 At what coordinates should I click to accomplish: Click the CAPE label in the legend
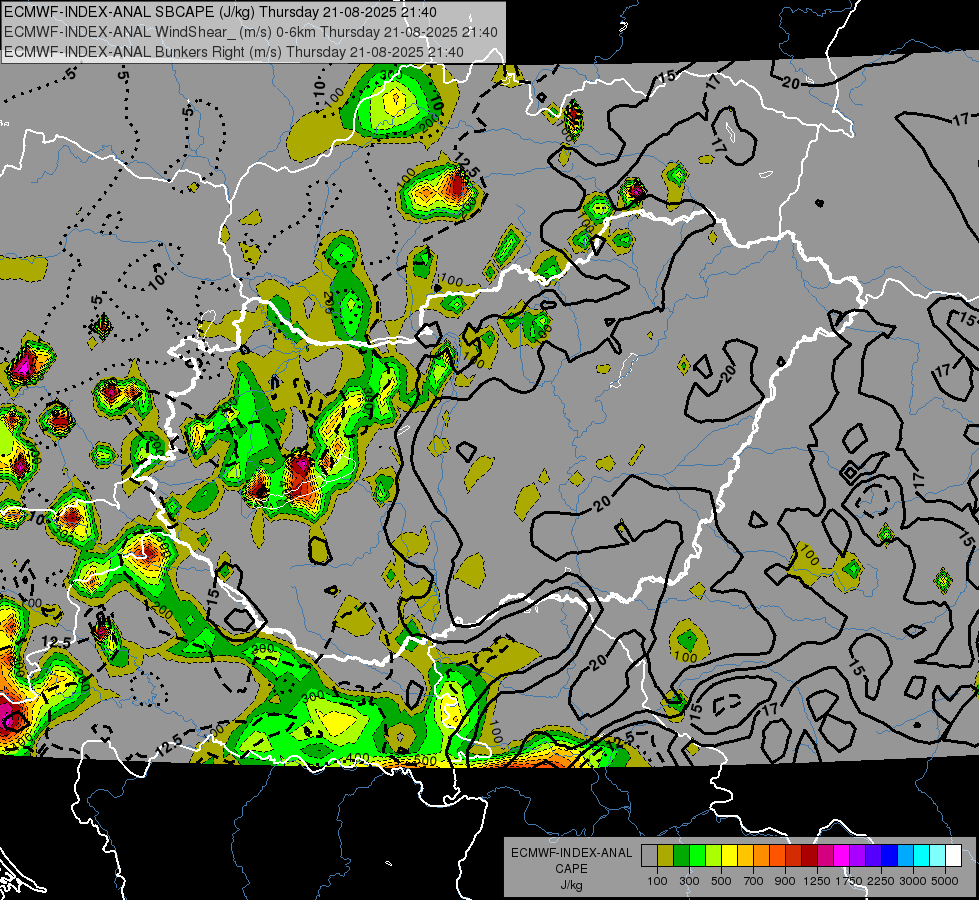(571, 868)
